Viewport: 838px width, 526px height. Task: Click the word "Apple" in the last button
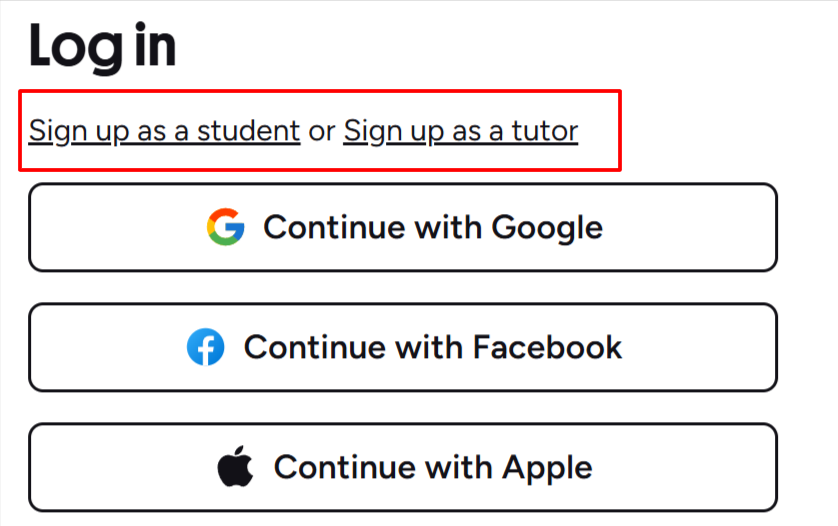(547, 467)
